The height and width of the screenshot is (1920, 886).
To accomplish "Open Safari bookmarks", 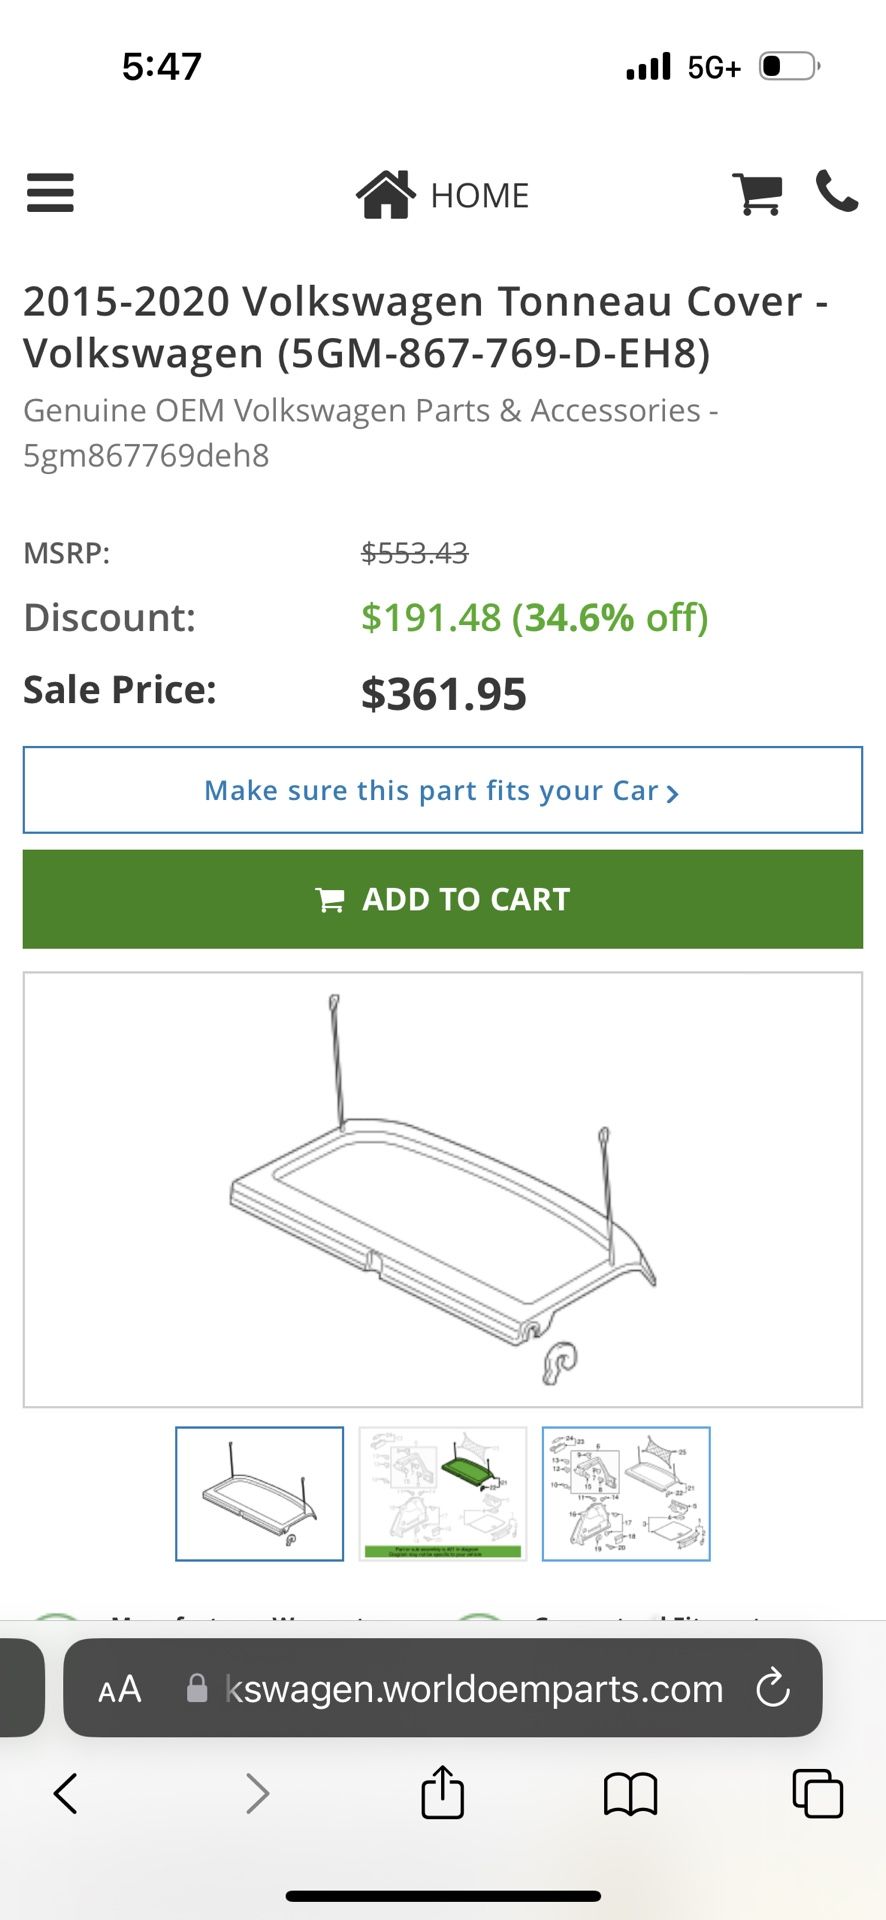I will (630, 1793).
